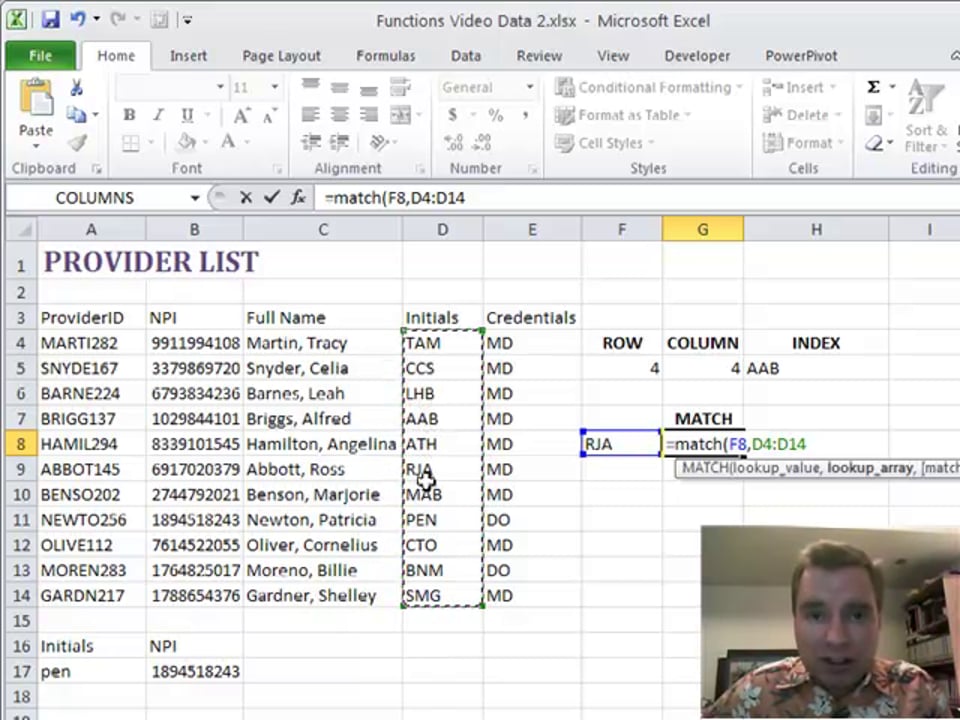960x720 pixels.
Task: Click the Undo icon in Quick Access Toolbar
Action: click(x=78, y=20)
